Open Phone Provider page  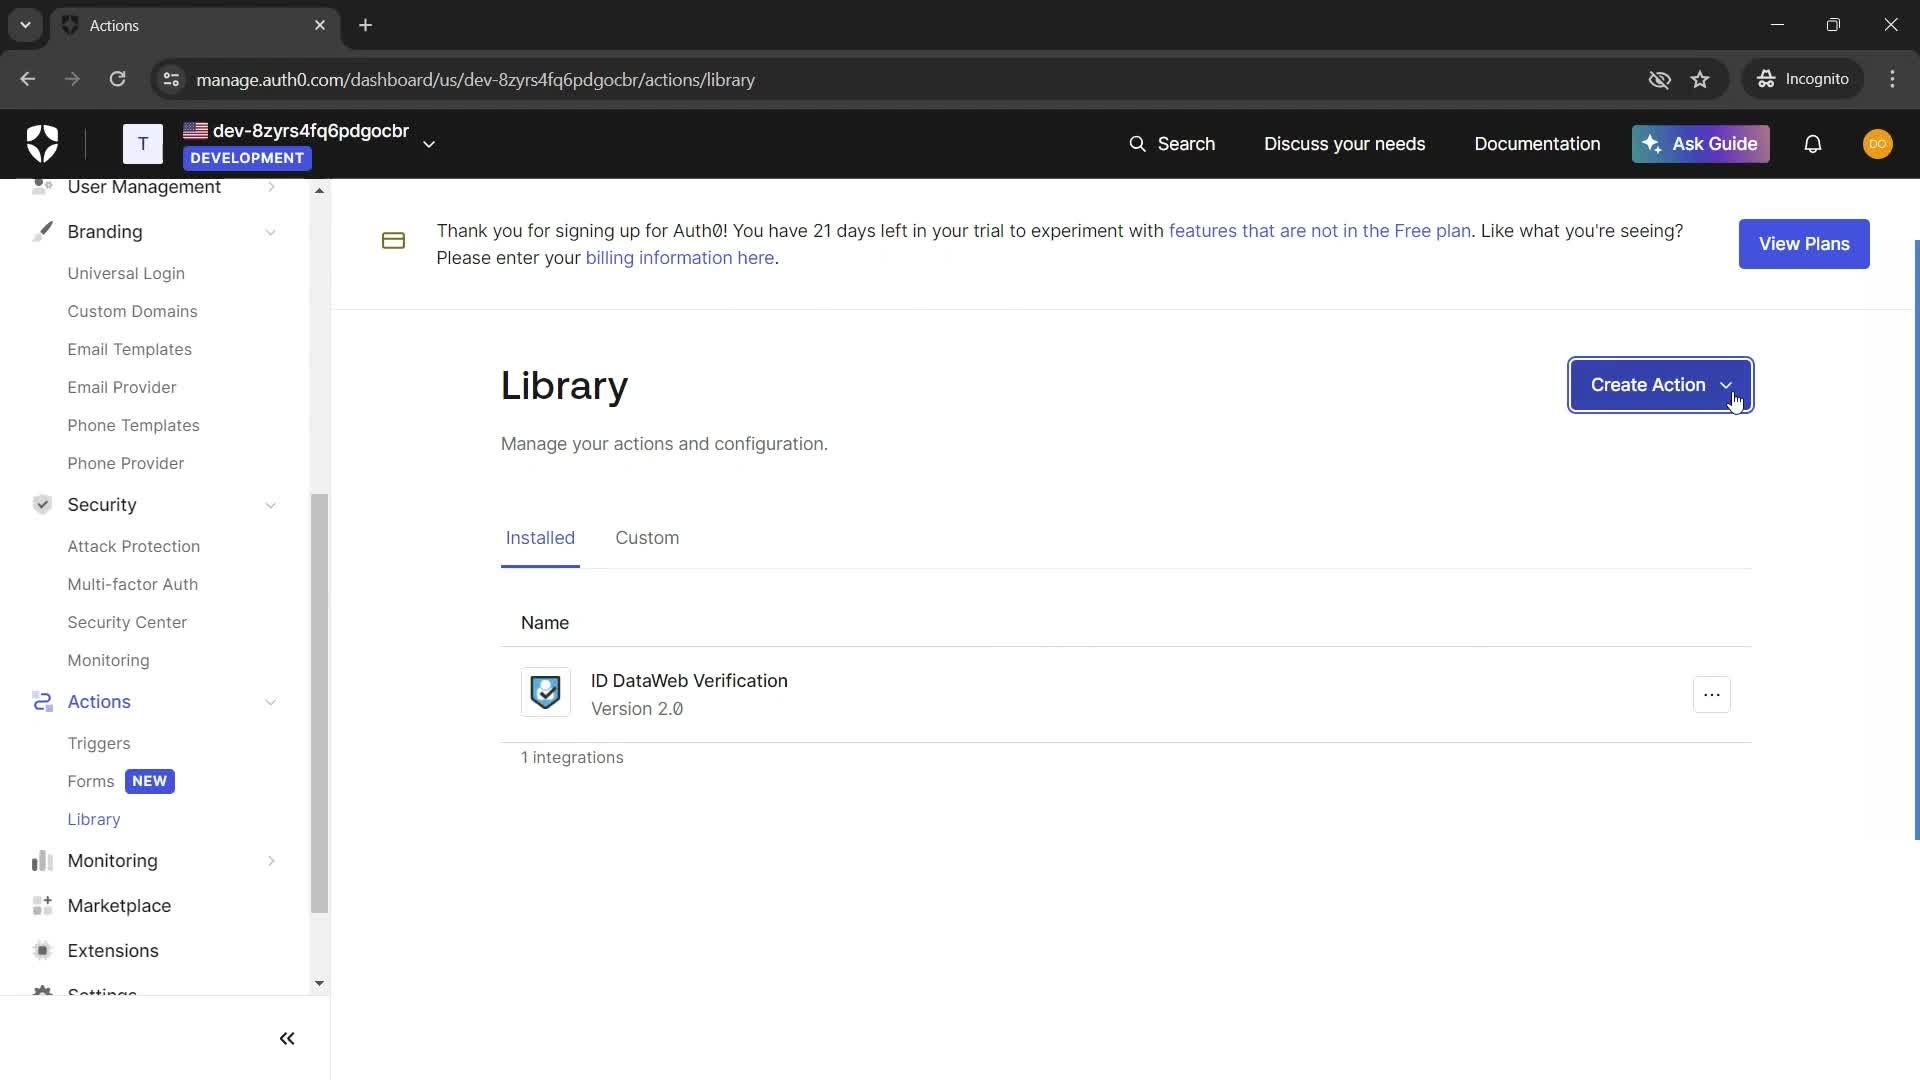pyautogui.click(x=125, y=463)
